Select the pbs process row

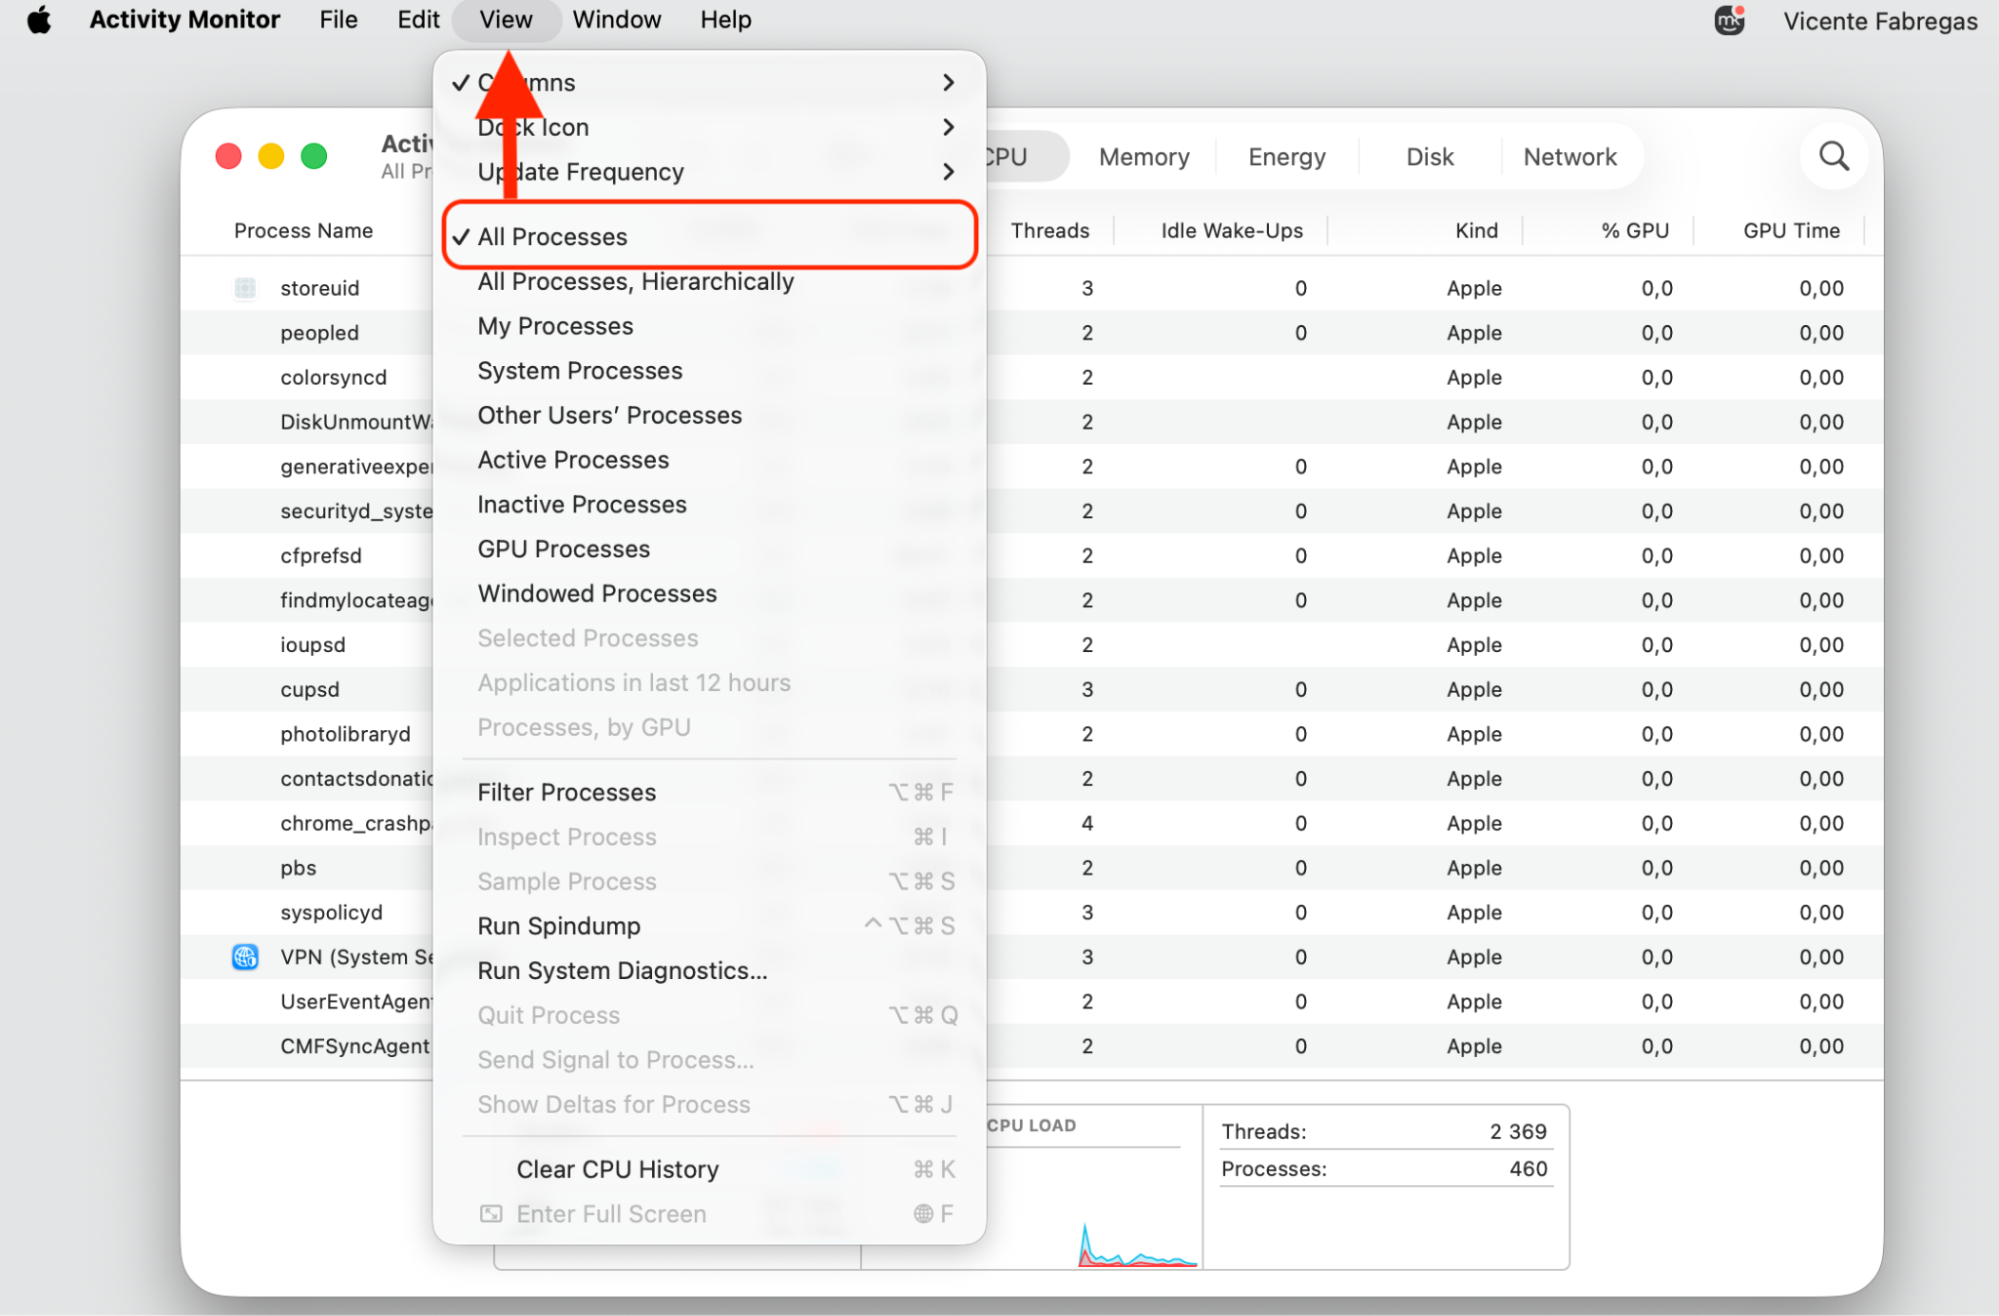click(1031, 868)
